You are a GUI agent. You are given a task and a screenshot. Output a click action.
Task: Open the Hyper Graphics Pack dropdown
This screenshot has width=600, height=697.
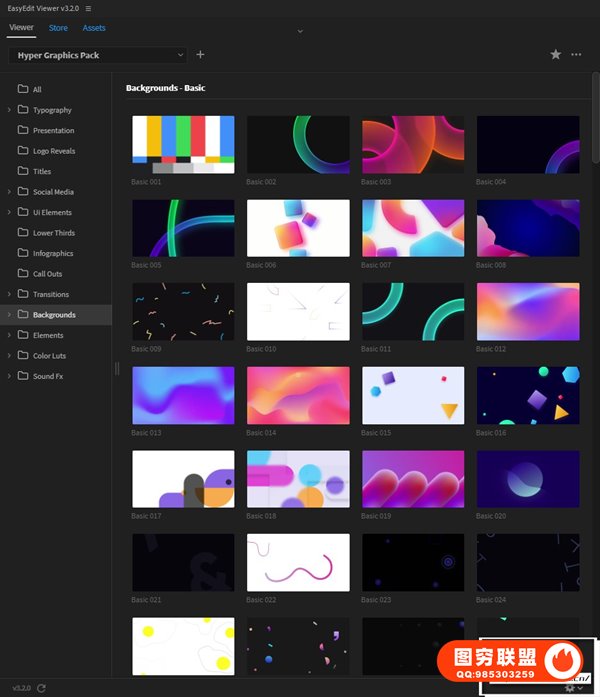click(98, 55)
